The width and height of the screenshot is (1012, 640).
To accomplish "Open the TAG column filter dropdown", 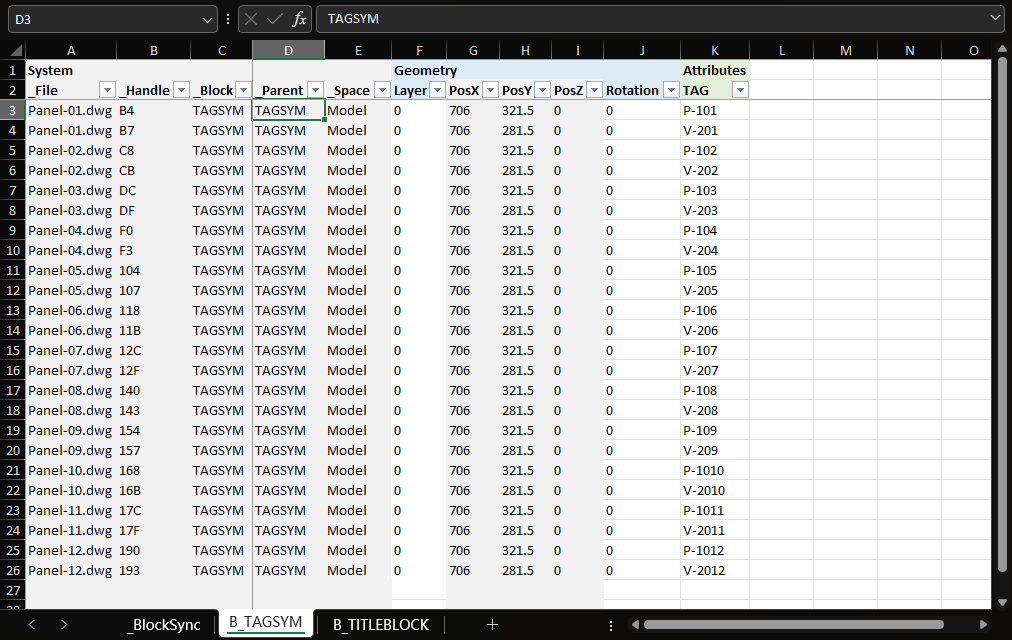I will pyautogui.click(x=740, y=90).
